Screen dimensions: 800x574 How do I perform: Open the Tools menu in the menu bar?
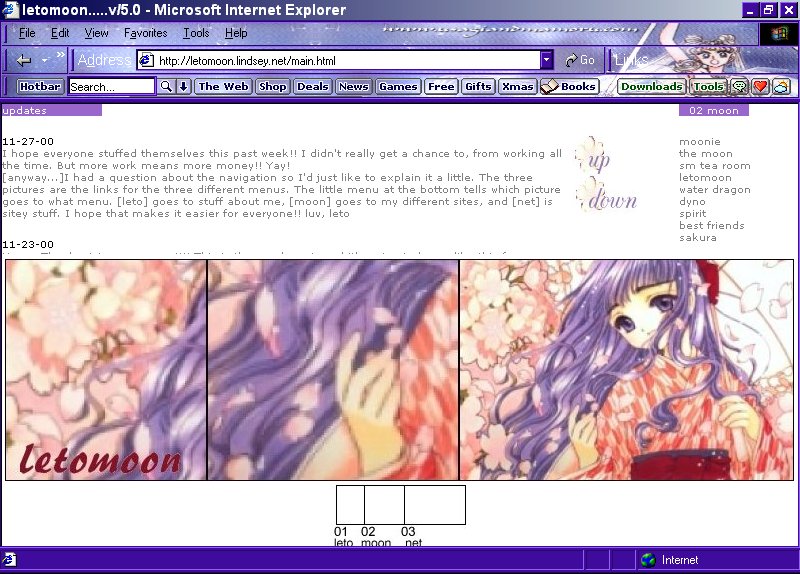point(196,33)
